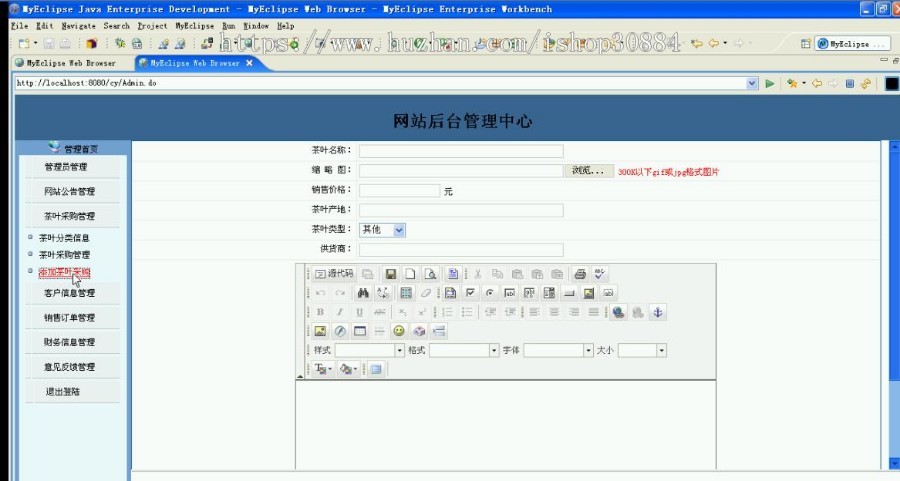This screenshot has height=481, width=900.
Task: Open the 大小 size dropdown
Action: tap(642, 350)
